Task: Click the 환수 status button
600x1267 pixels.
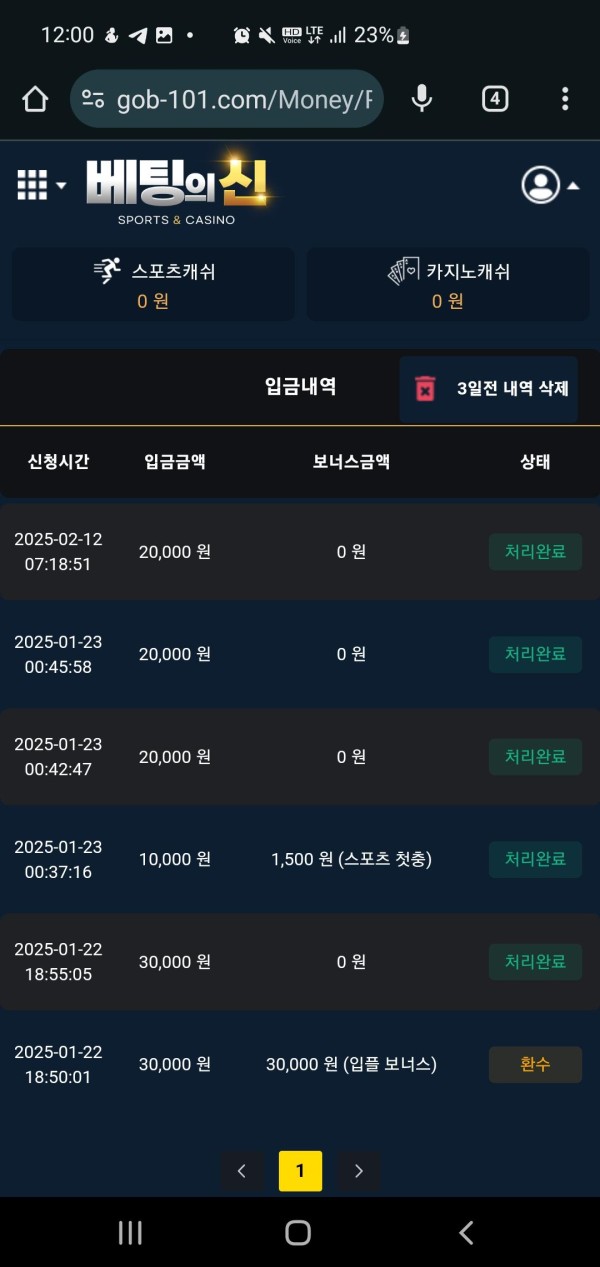Action: tap(535, 1064)
